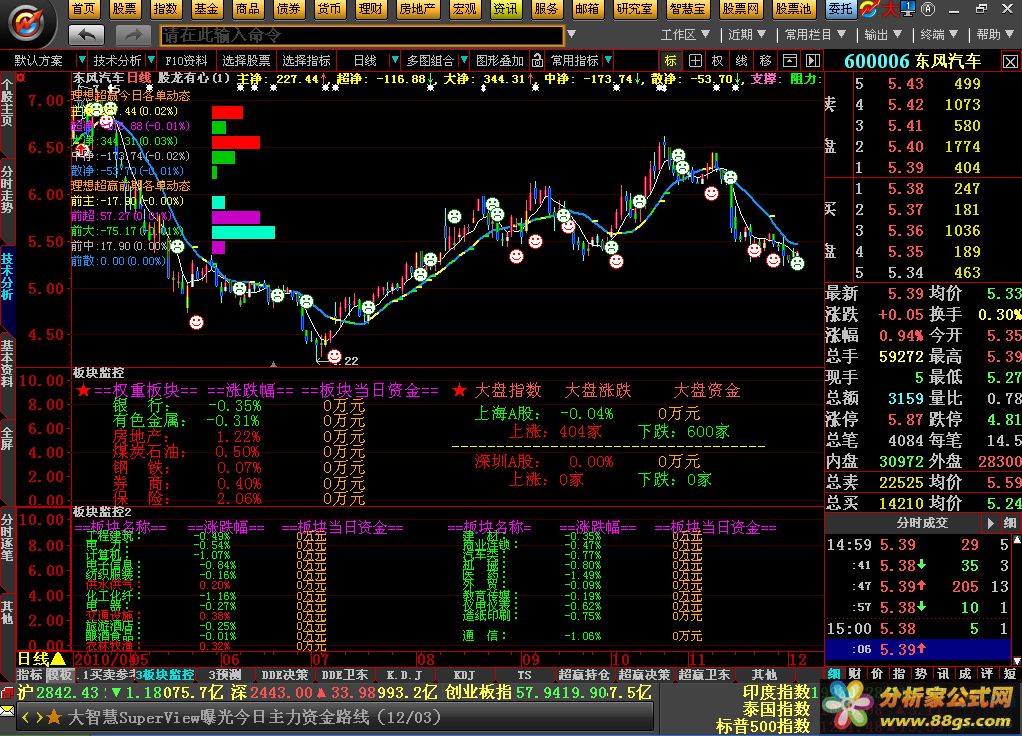Toggle the 移 move button
1022x736 pixels.
[x=765, y=61]
